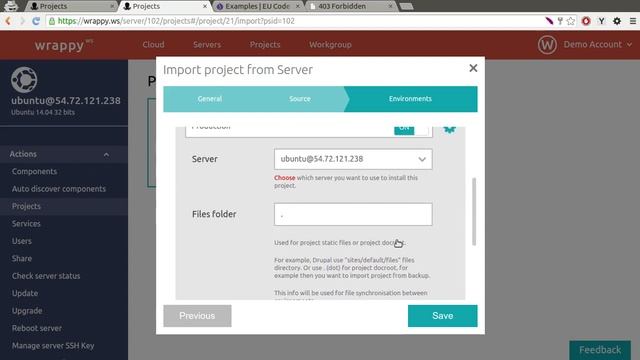
Task: Click Update in the sidebar
Action: 25,293
